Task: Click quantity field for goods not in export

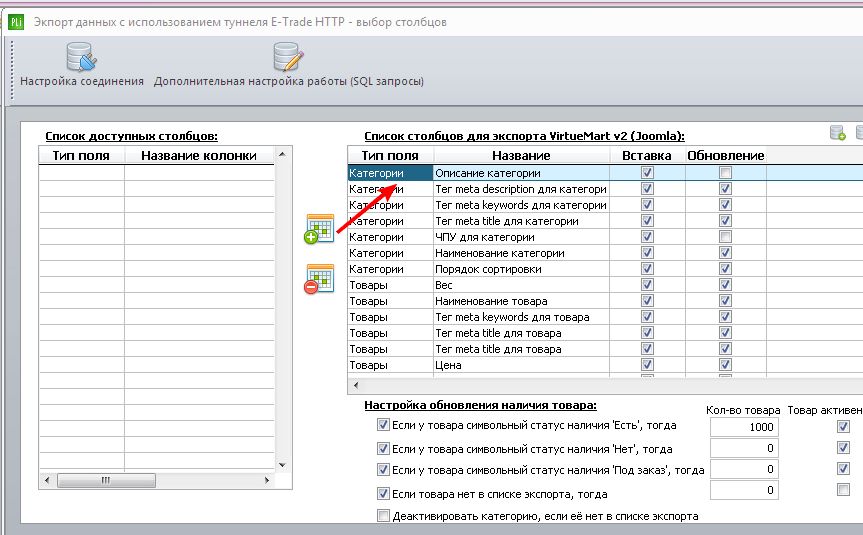Action: coord(744,490)
